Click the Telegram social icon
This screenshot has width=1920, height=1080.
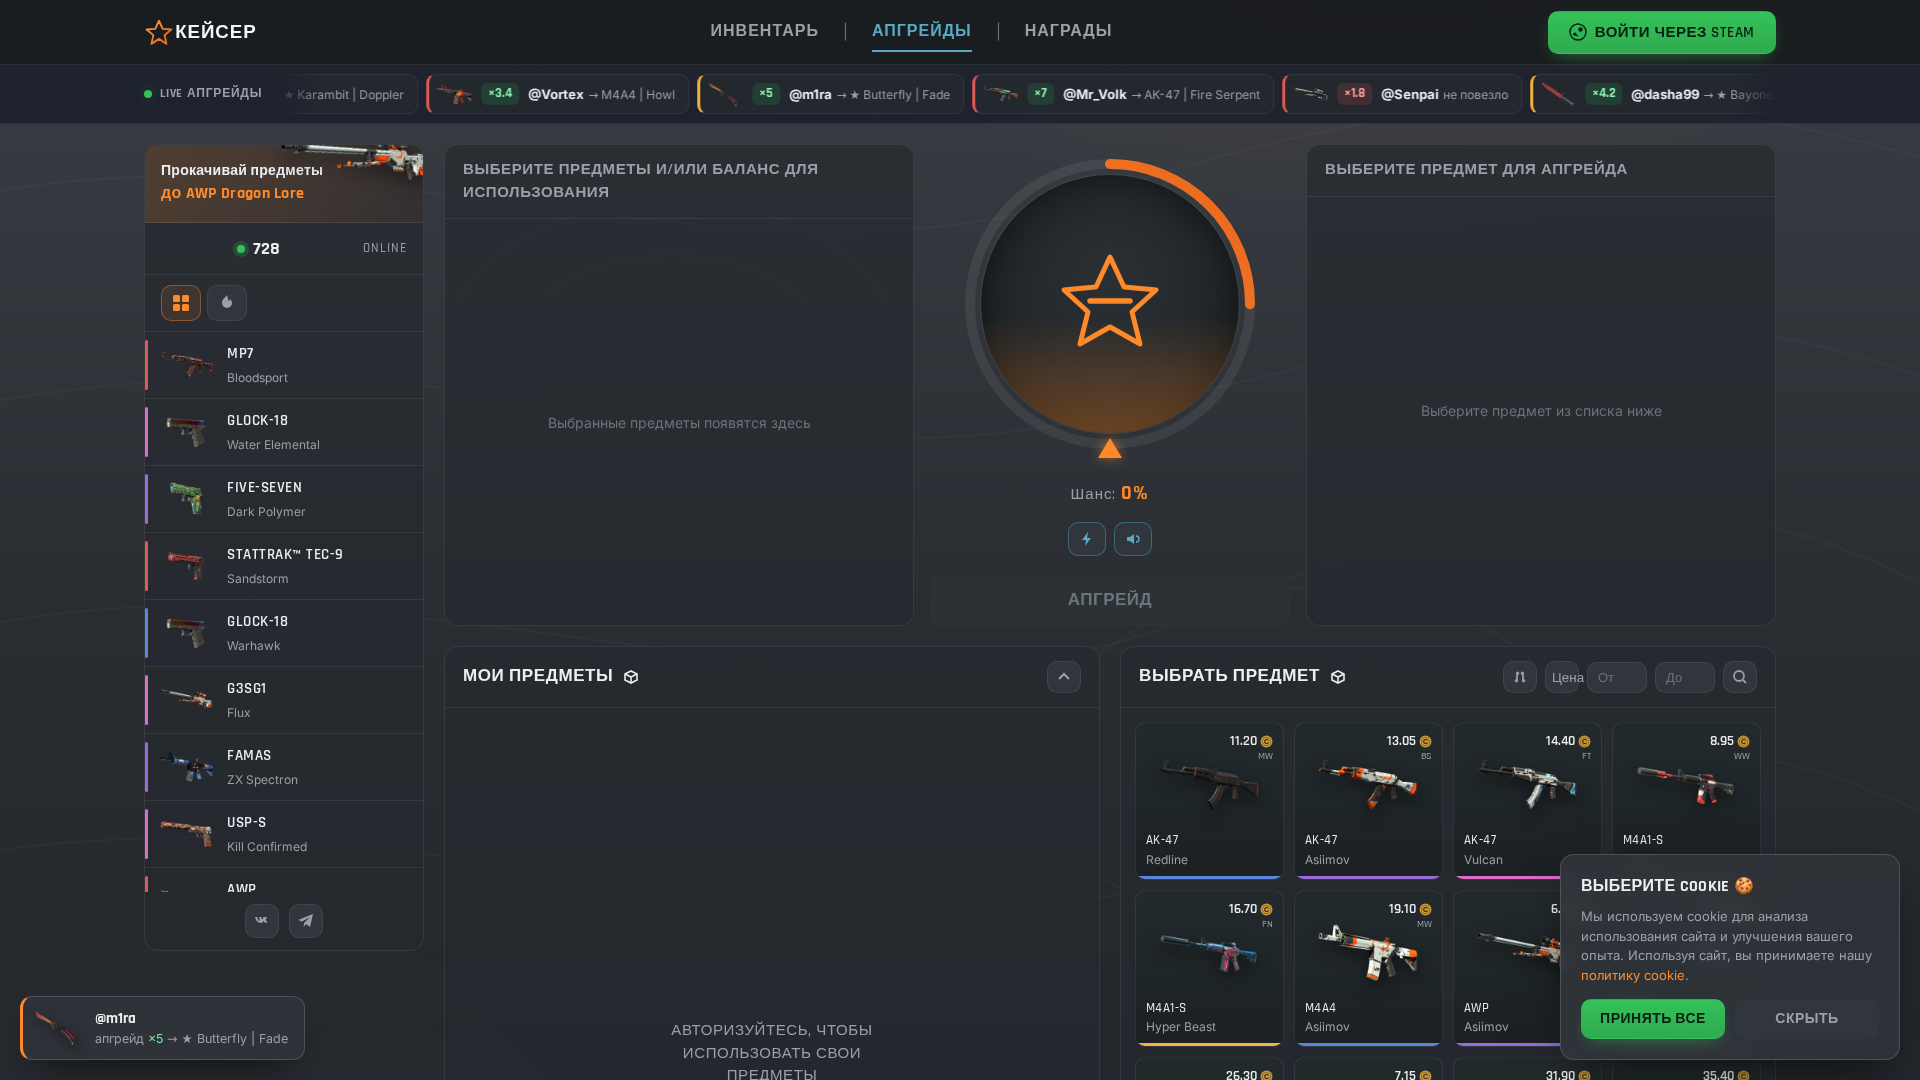tap(306, 921)
